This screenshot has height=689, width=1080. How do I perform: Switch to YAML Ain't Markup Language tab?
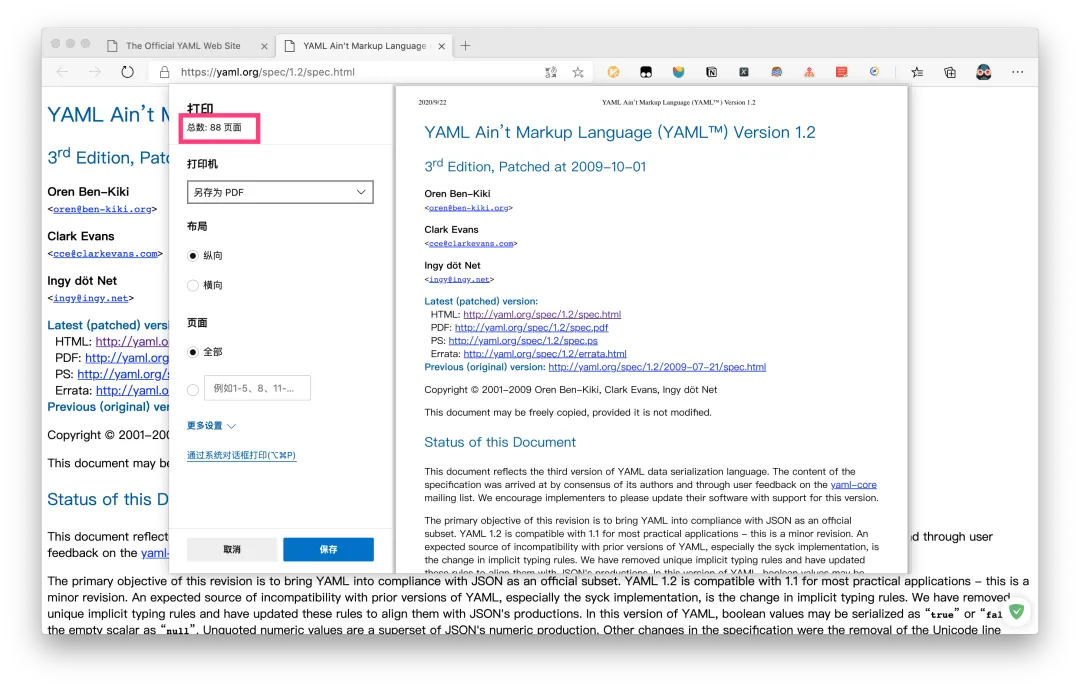point(365,45)
